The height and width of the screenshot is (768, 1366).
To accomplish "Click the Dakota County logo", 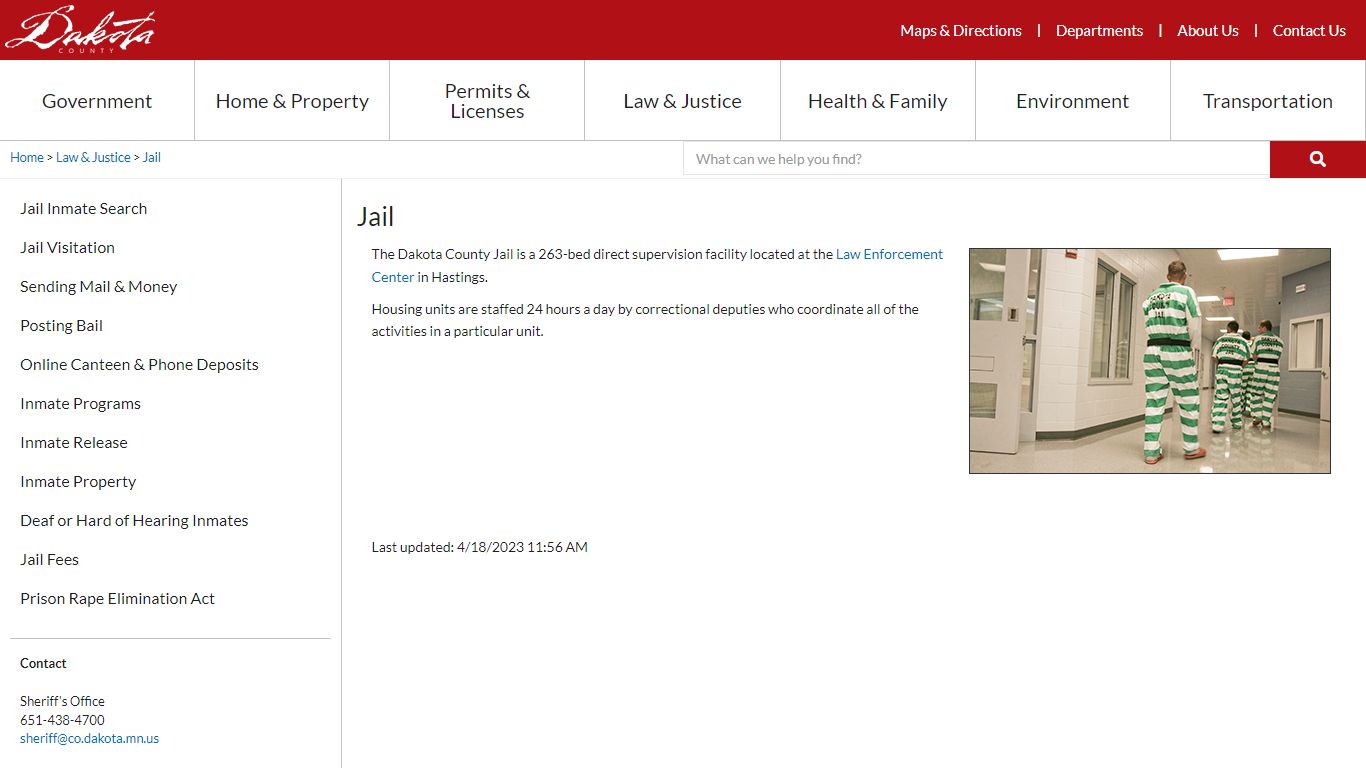I will [80, 30].
